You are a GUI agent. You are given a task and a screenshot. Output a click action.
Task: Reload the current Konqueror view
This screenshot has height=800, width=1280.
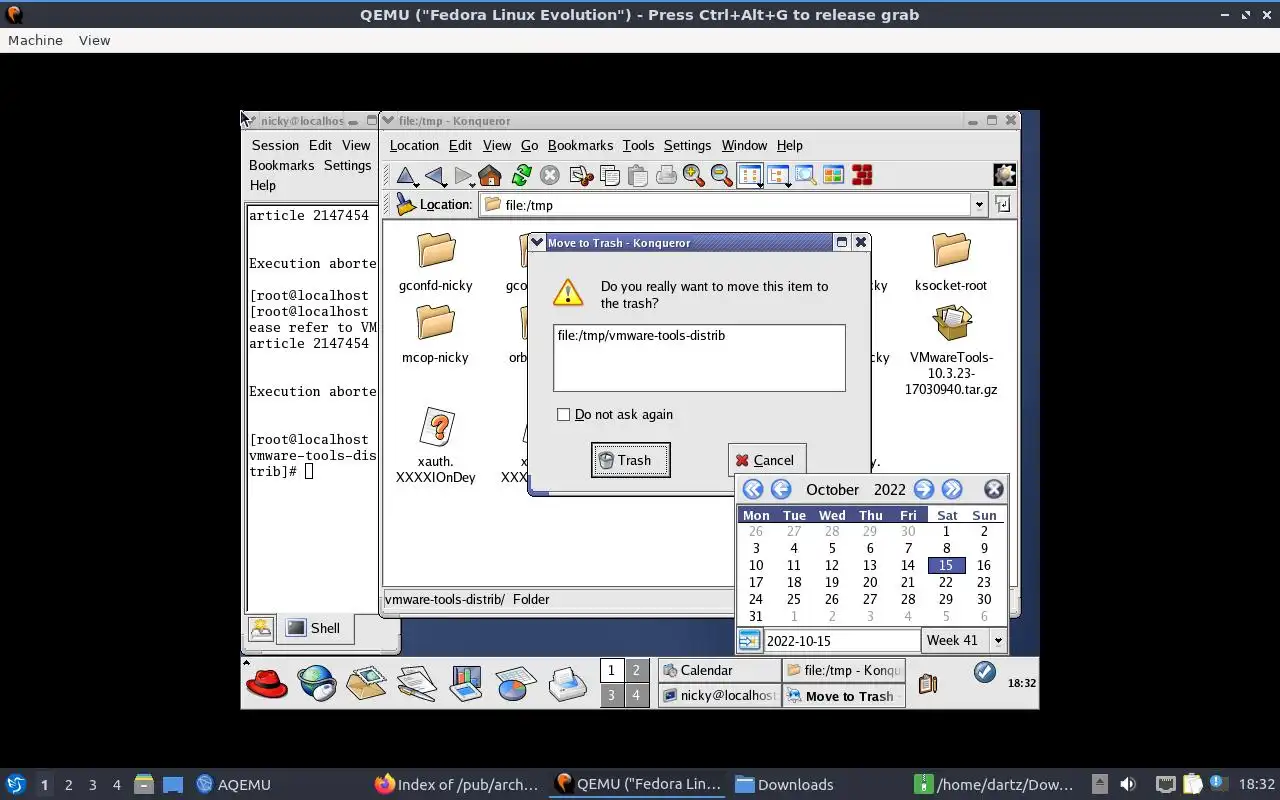(x=521, y=176)
